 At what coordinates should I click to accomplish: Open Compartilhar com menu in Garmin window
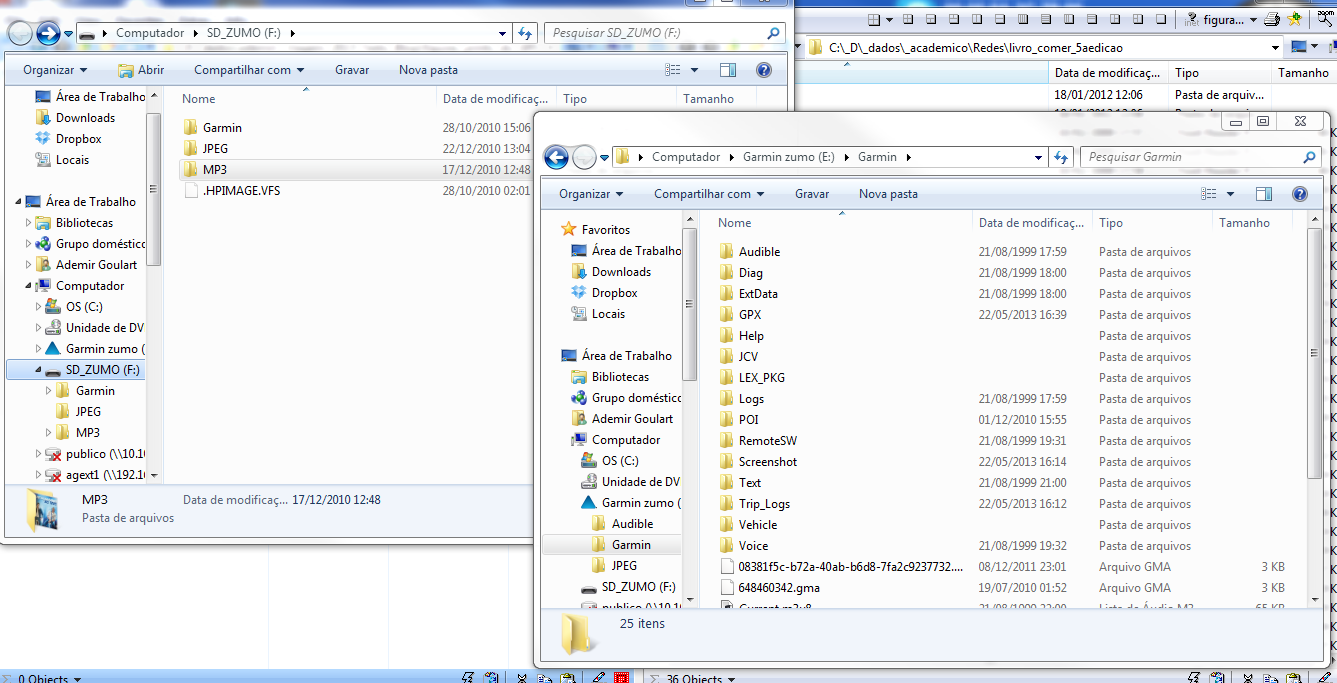click(709, 194)
